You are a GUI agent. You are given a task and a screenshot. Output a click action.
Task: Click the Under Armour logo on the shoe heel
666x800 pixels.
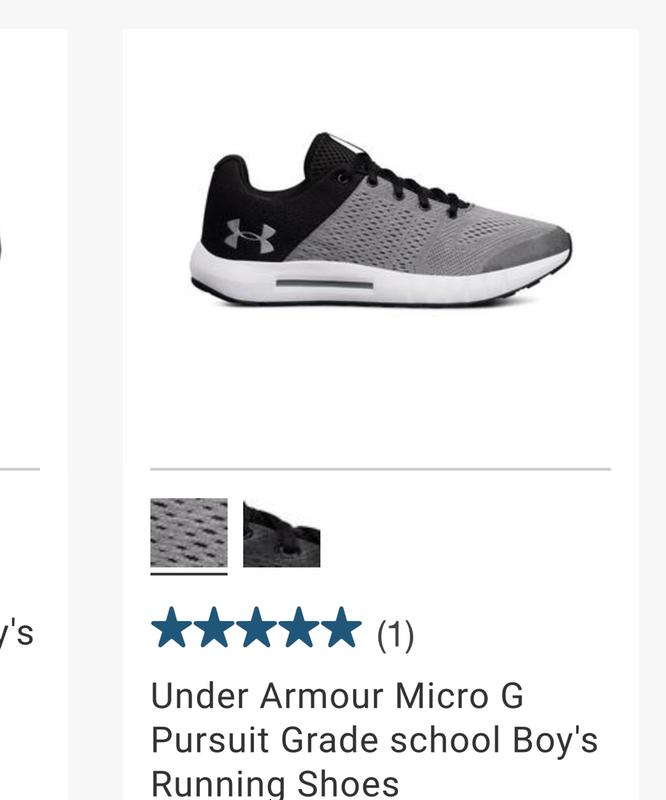coord(251,236)
